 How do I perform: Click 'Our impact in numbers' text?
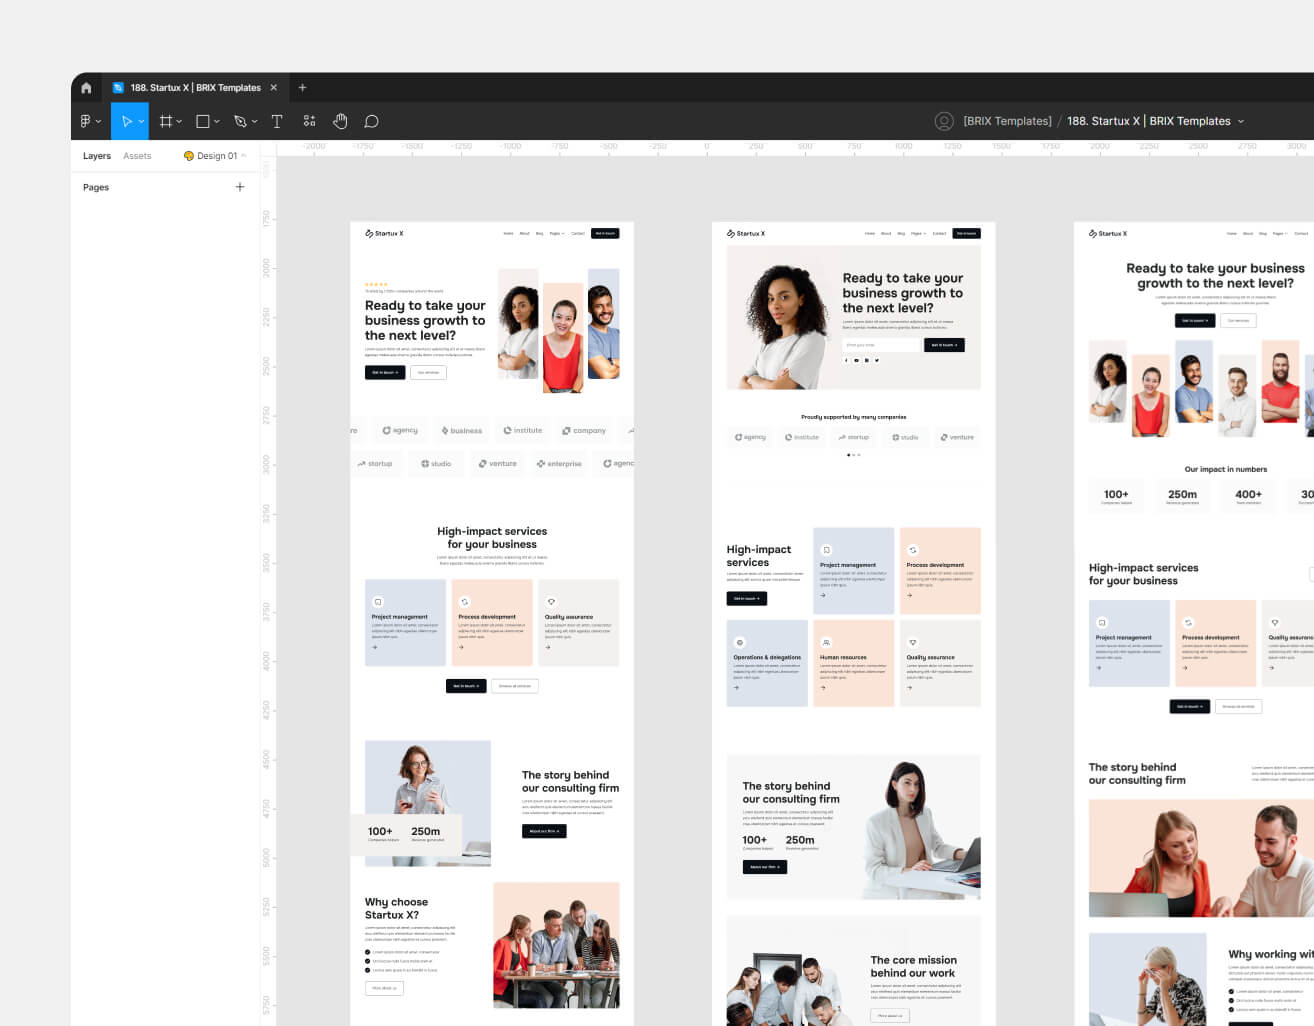point(1225,469)
